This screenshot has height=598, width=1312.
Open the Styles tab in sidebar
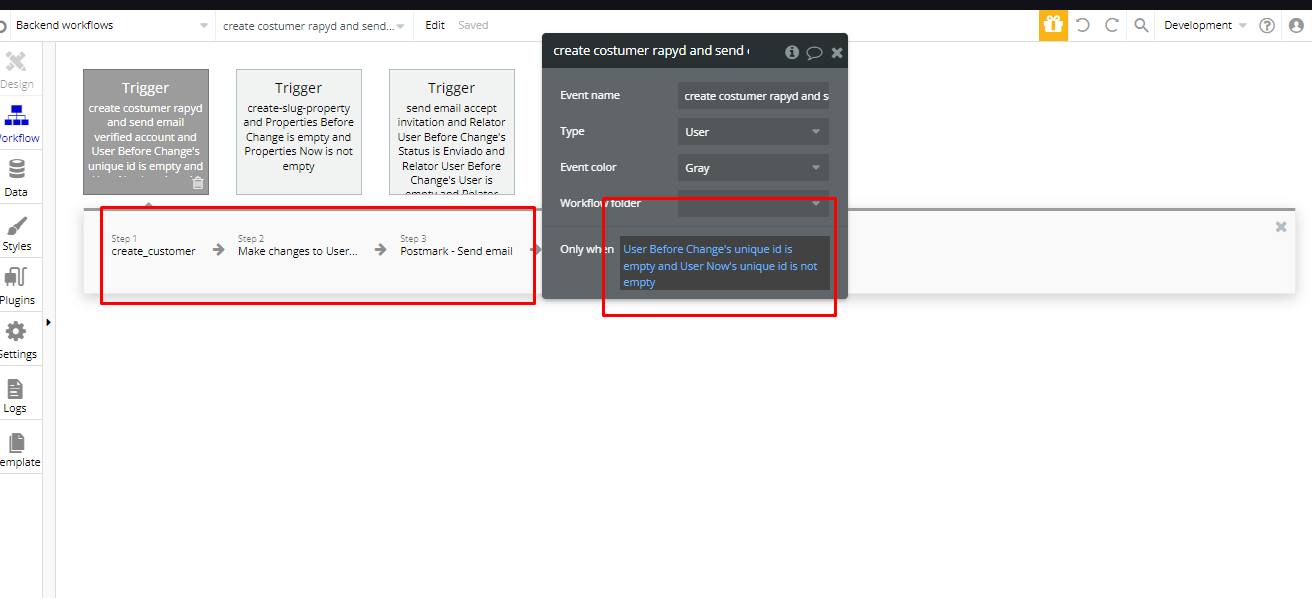pyautogui.click(x=17, y=232)
